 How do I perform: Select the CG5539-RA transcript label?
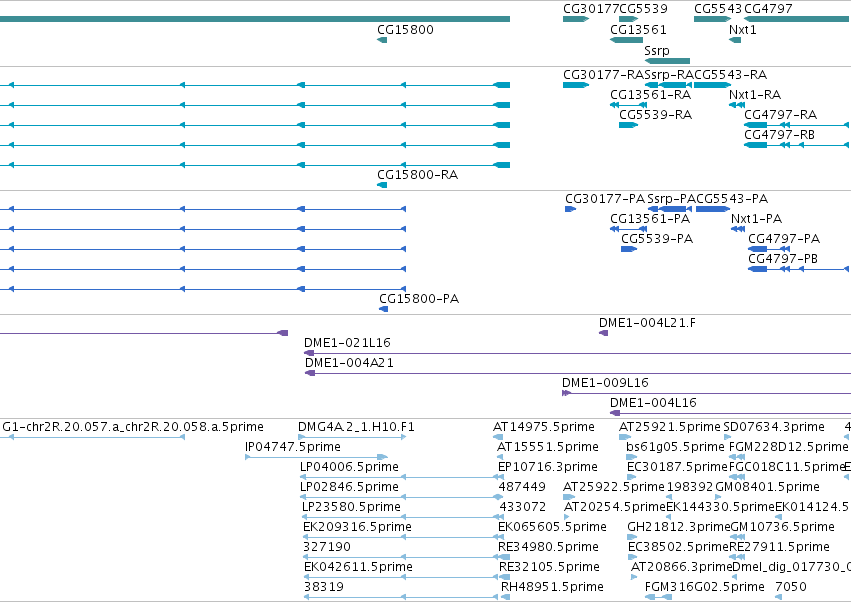click(x=656, y=115)
